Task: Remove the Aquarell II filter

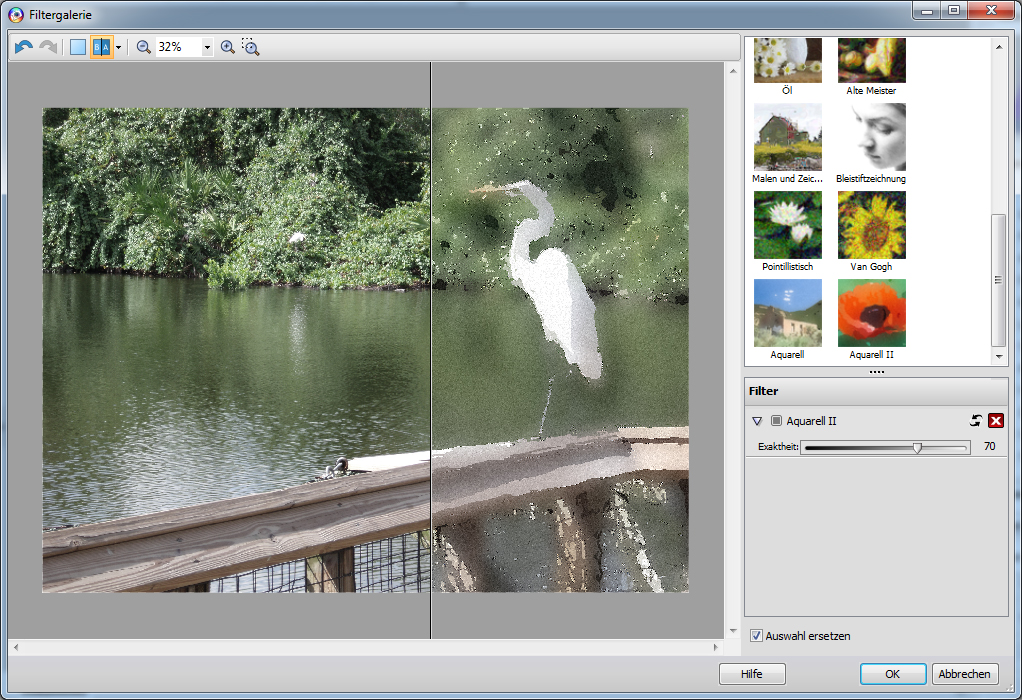Action: [x=996, y=421]
